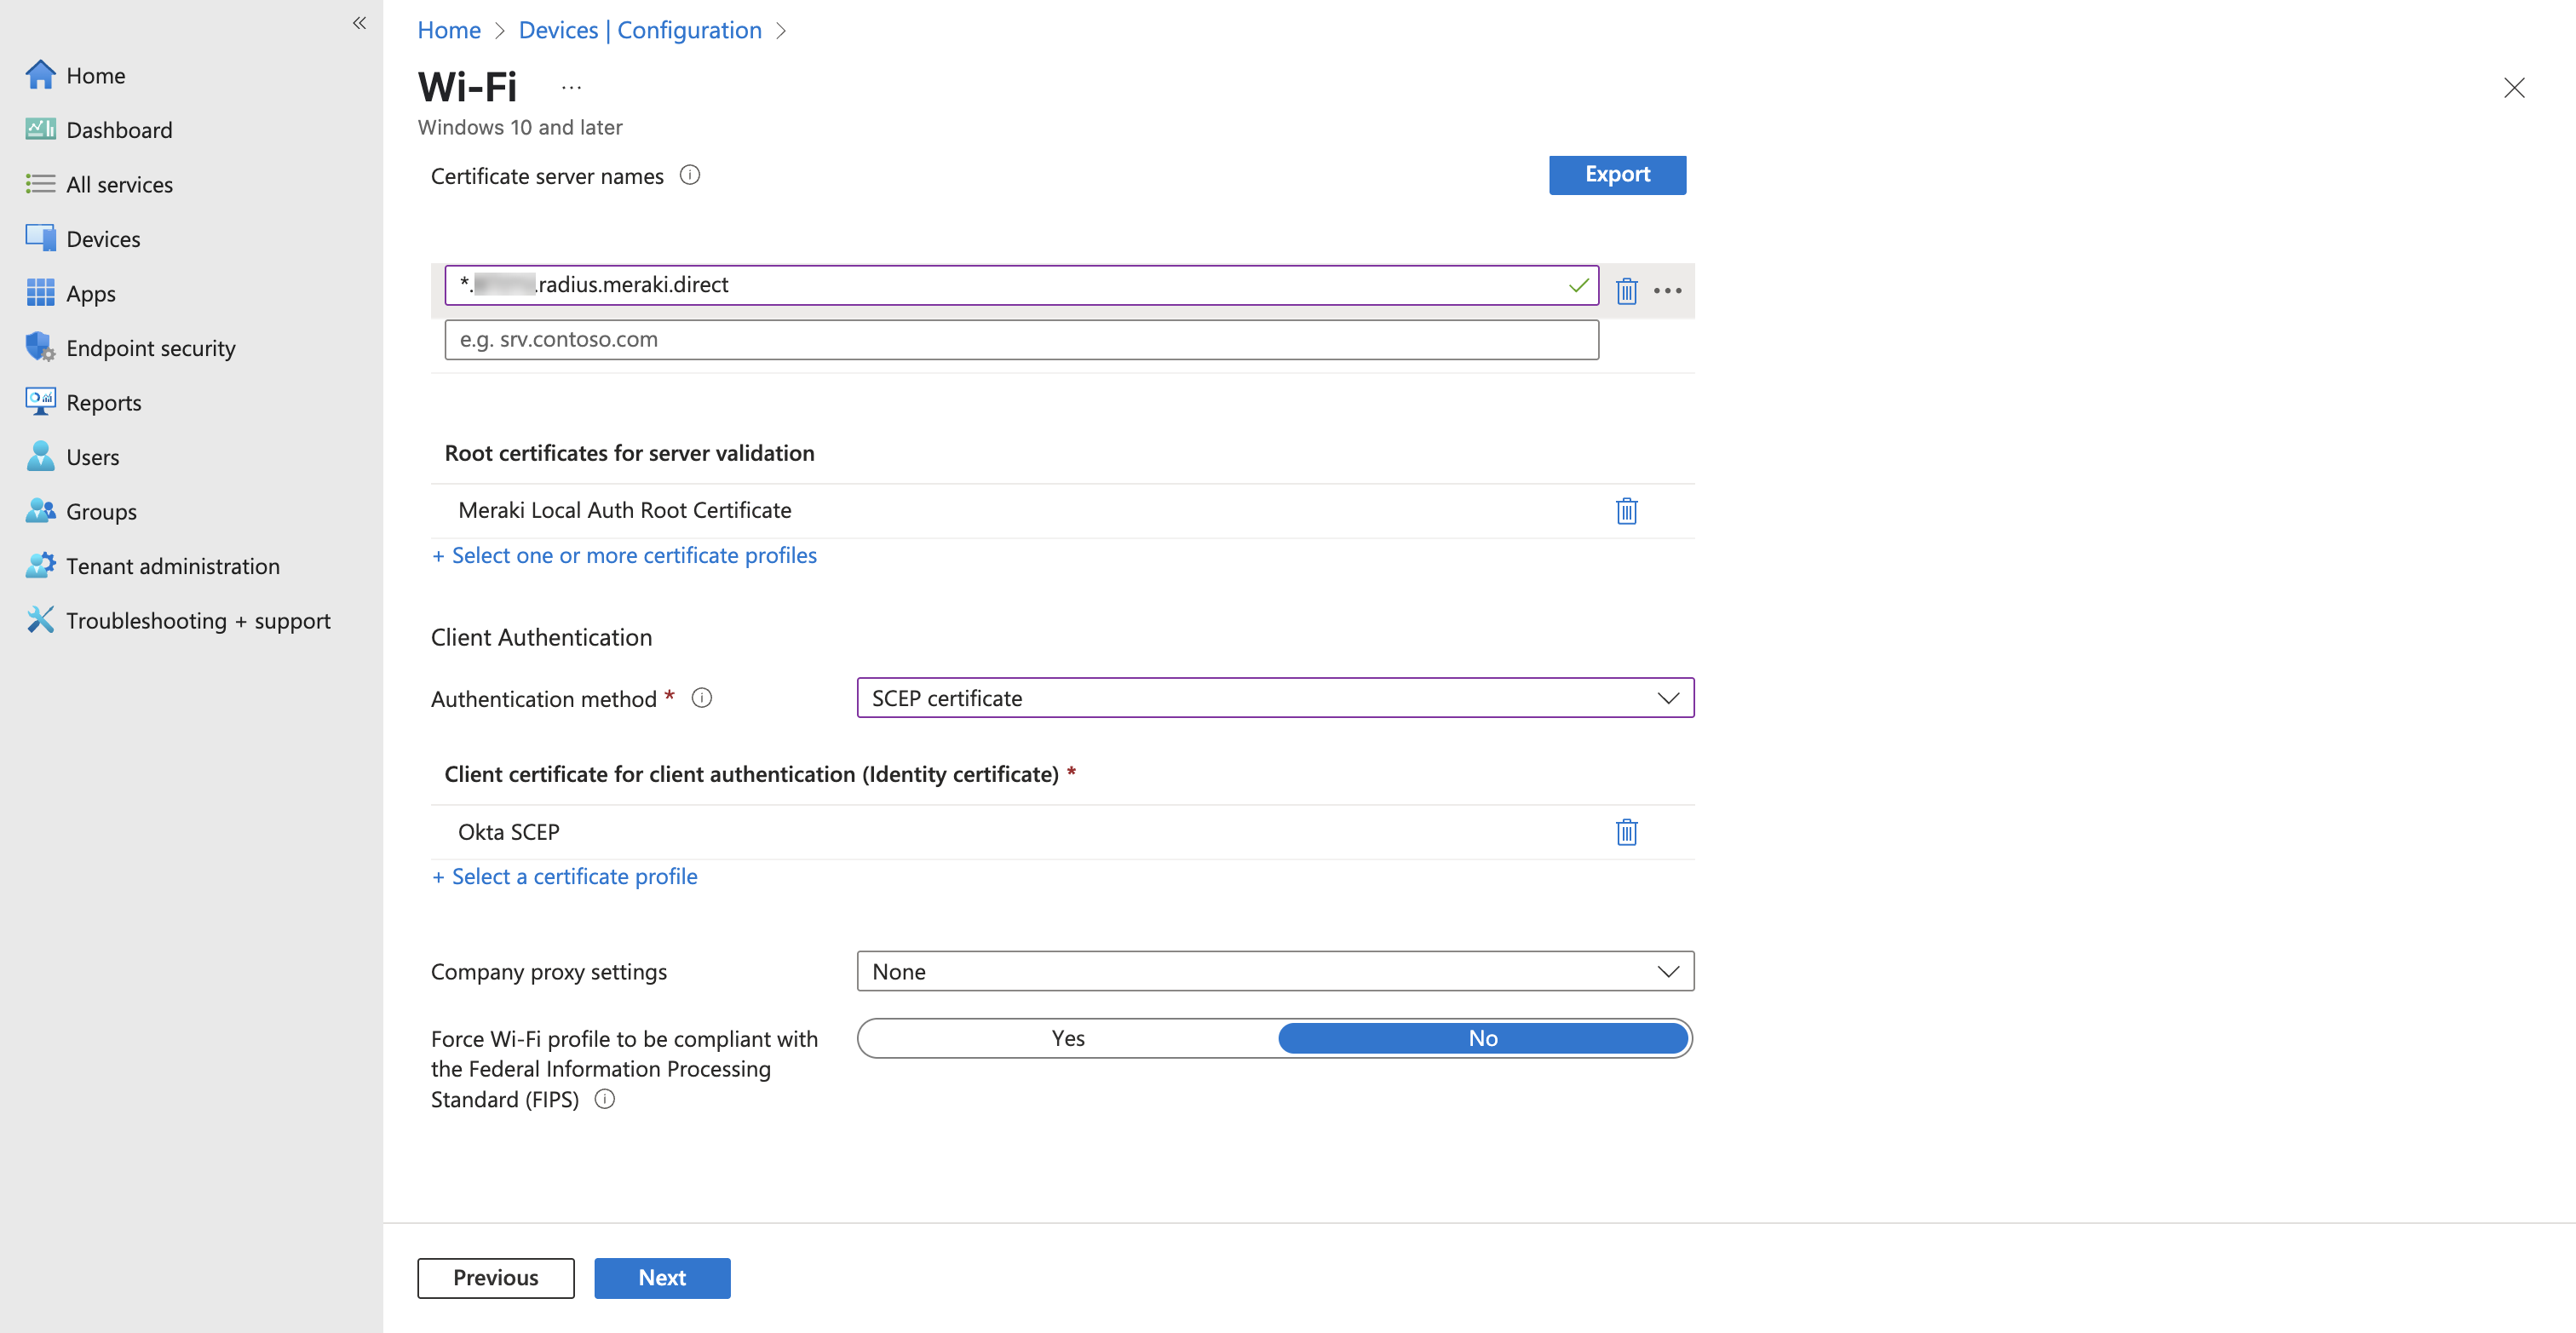Click the Reports icon in sidebar
The width and height of the screenshot is (2576, 1333).
(40, 402)
